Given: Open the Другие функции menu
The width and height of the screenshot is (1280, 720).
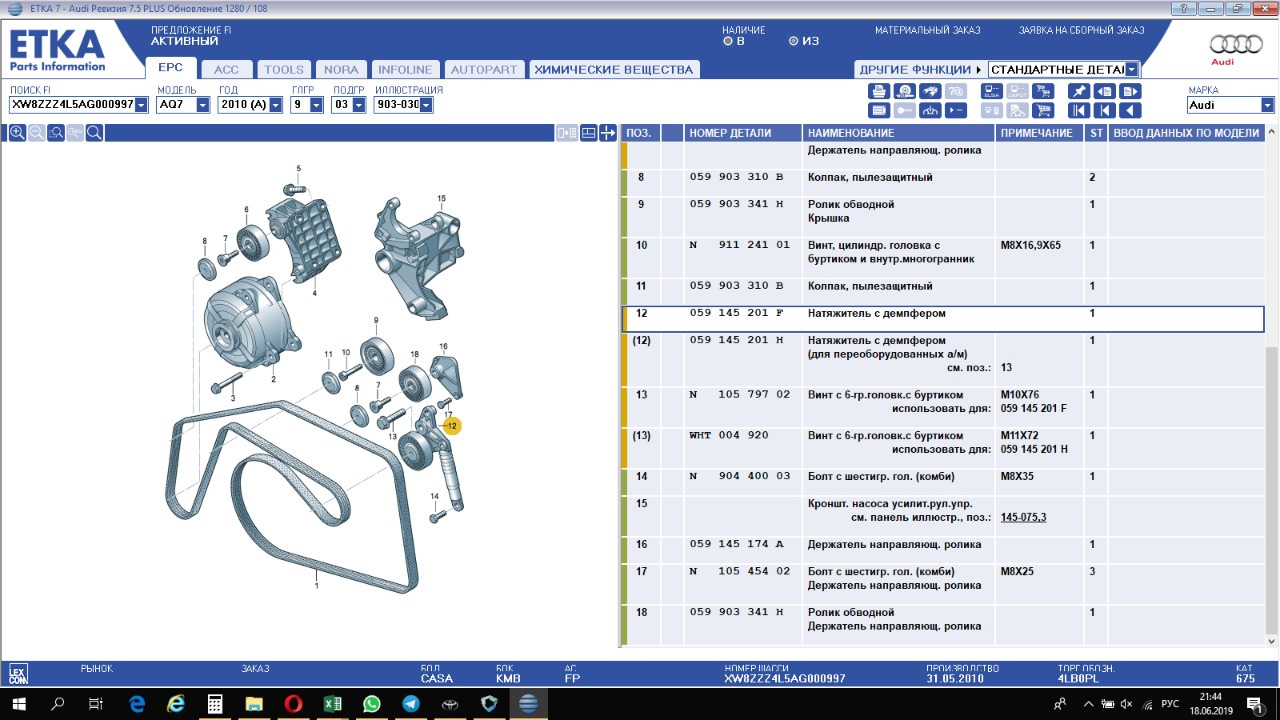Looking at the screenshot, I should tap(920, 70).
